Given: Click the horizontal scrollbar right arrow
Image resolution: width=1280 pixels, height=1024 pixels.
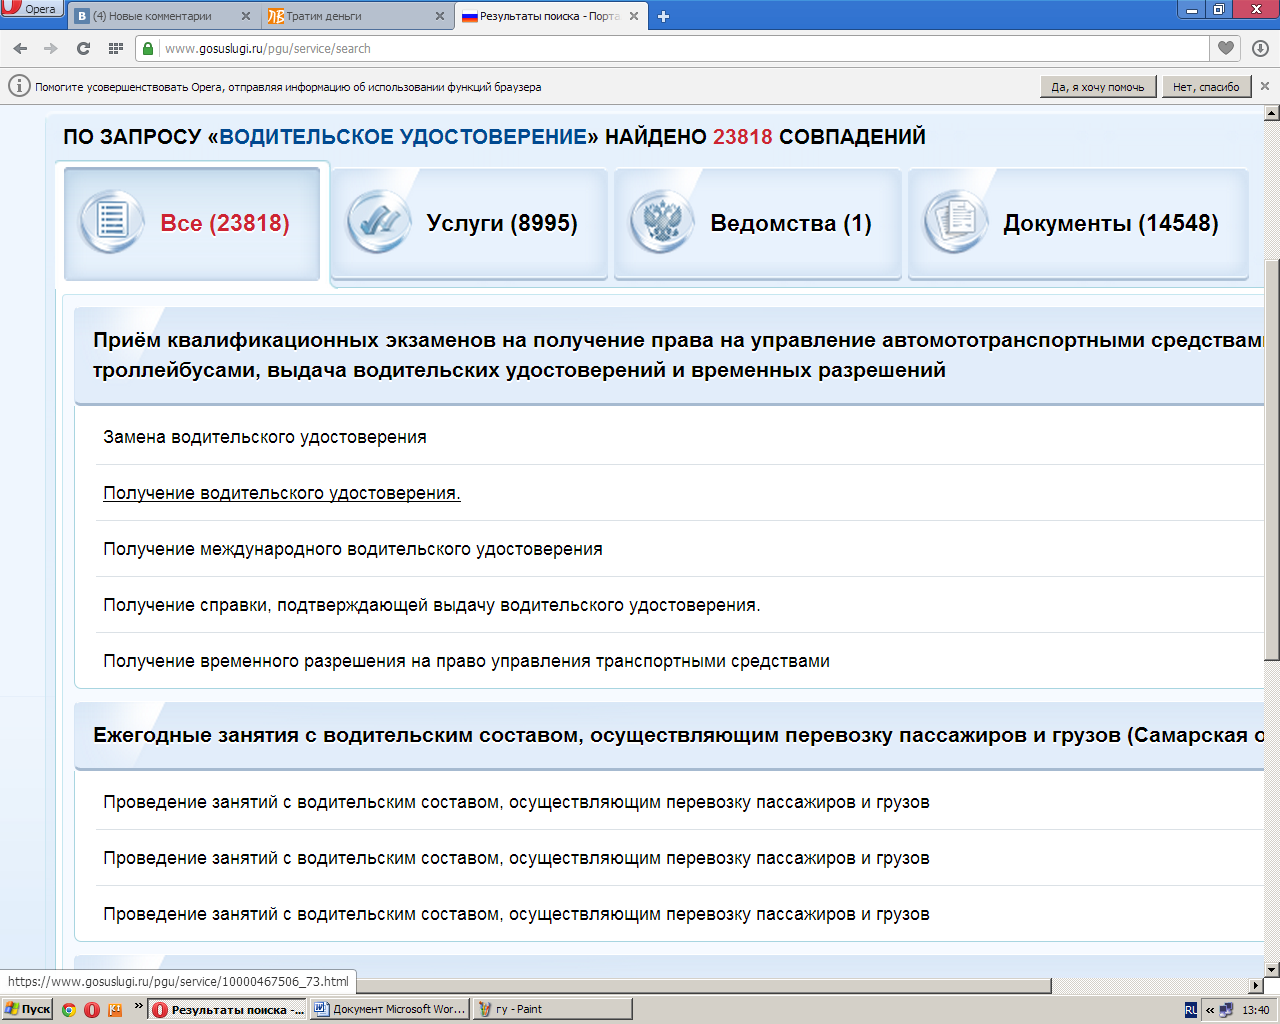Looking at the screenshot, I should tap(1256, 986).
